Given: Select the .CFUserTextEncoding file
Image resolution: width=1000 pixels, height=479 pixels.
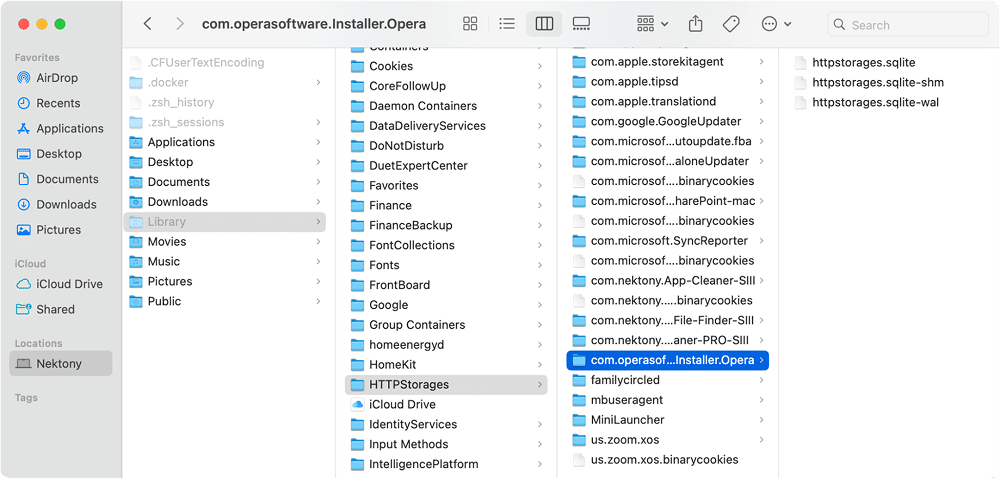Looking at the screenshot, I should [224, 63].
